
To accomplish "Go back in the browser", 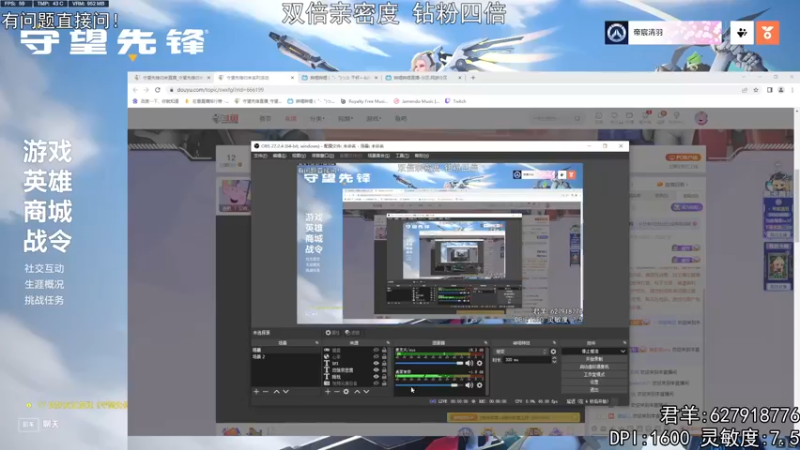I will click(135, 90).
